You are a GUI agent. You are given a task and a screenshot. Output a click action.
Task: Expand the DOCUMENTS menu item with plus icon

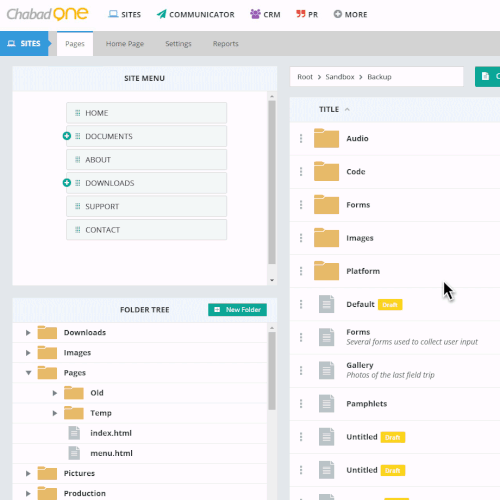click(x=67, y=136)
